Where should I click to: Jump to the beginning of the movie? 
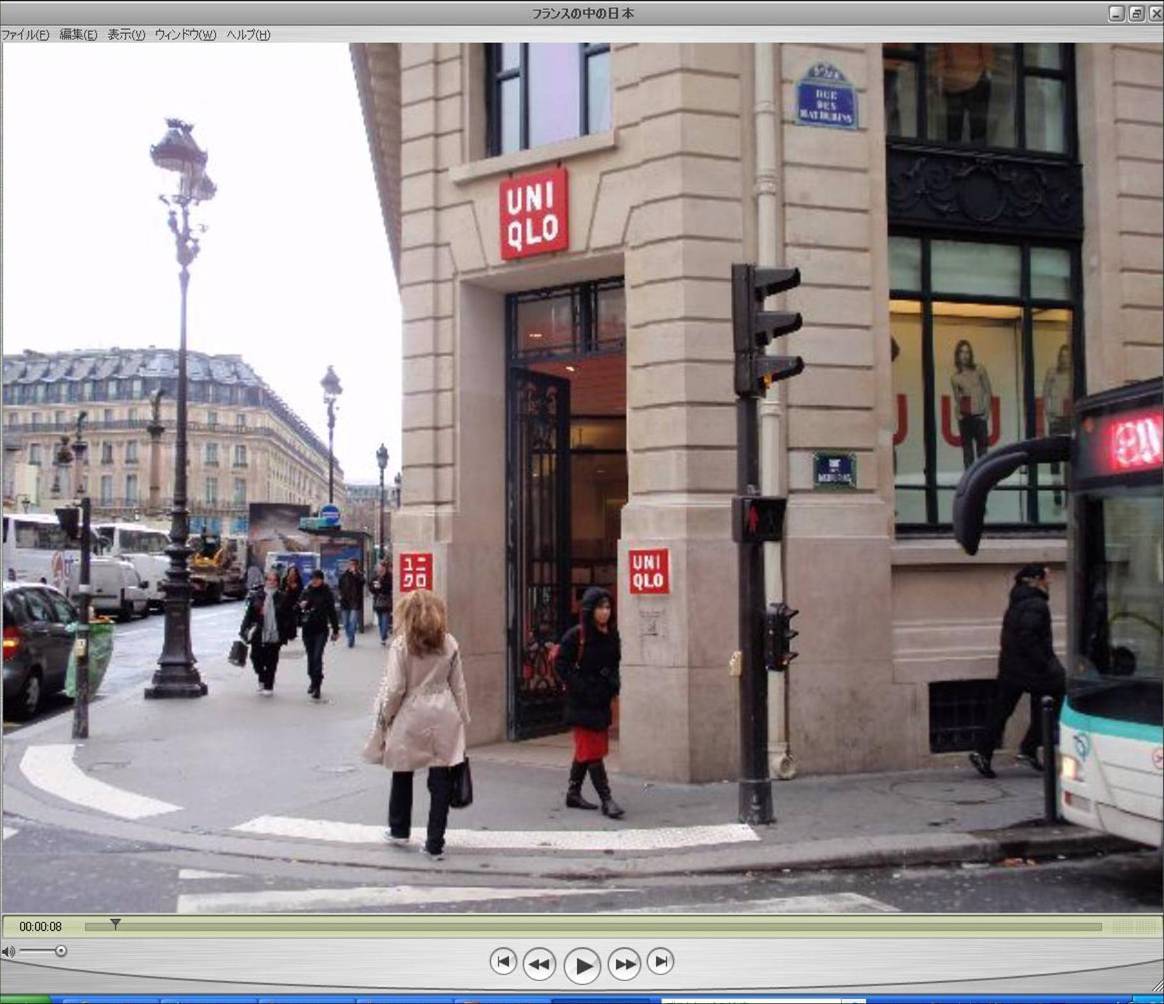point(503,962)
